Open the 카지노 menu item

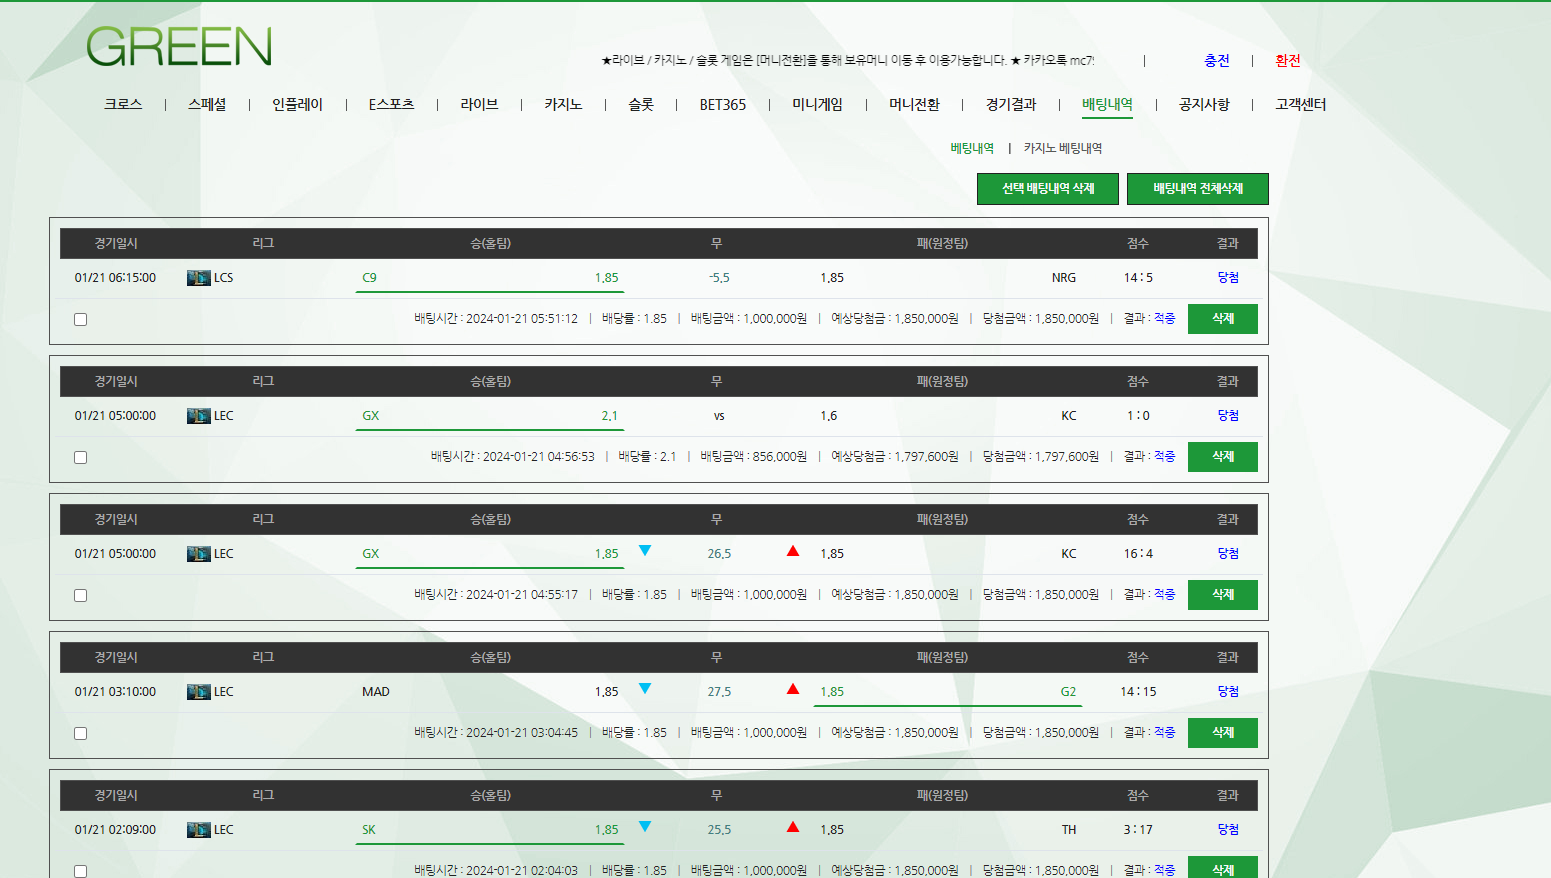(x=563, y=105)
